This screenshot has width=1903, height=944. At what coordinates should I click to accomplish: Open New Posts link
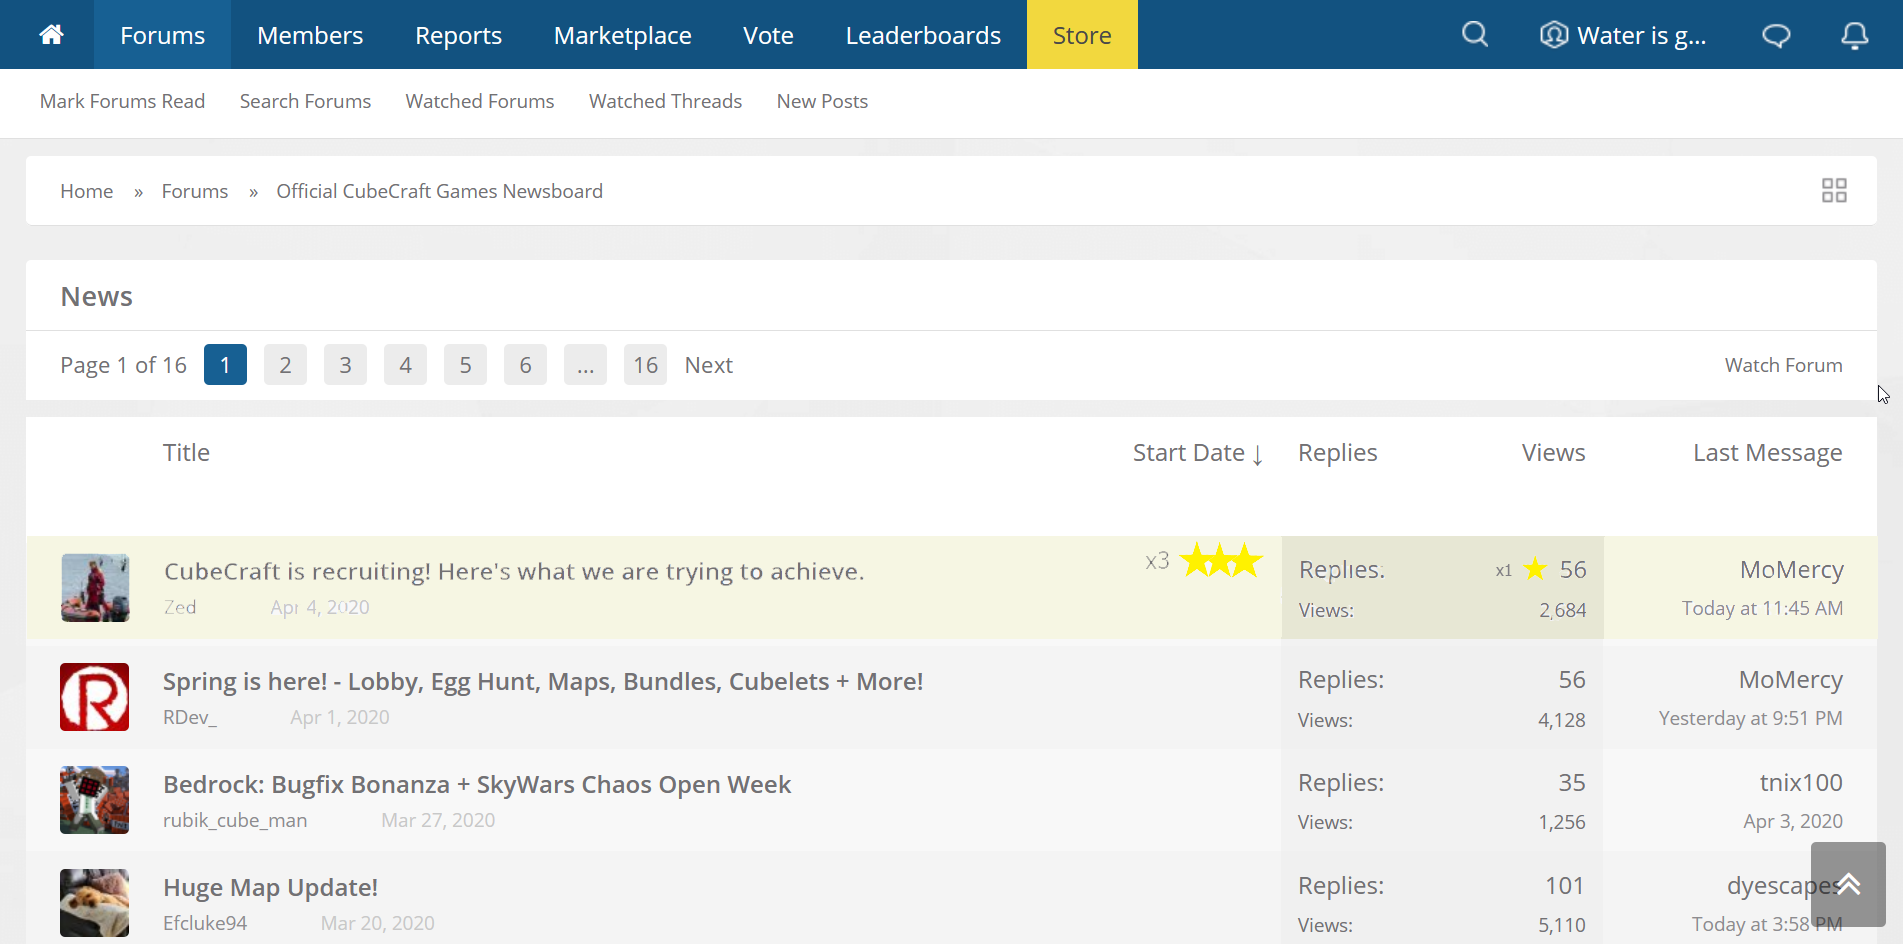coord(822,101)
